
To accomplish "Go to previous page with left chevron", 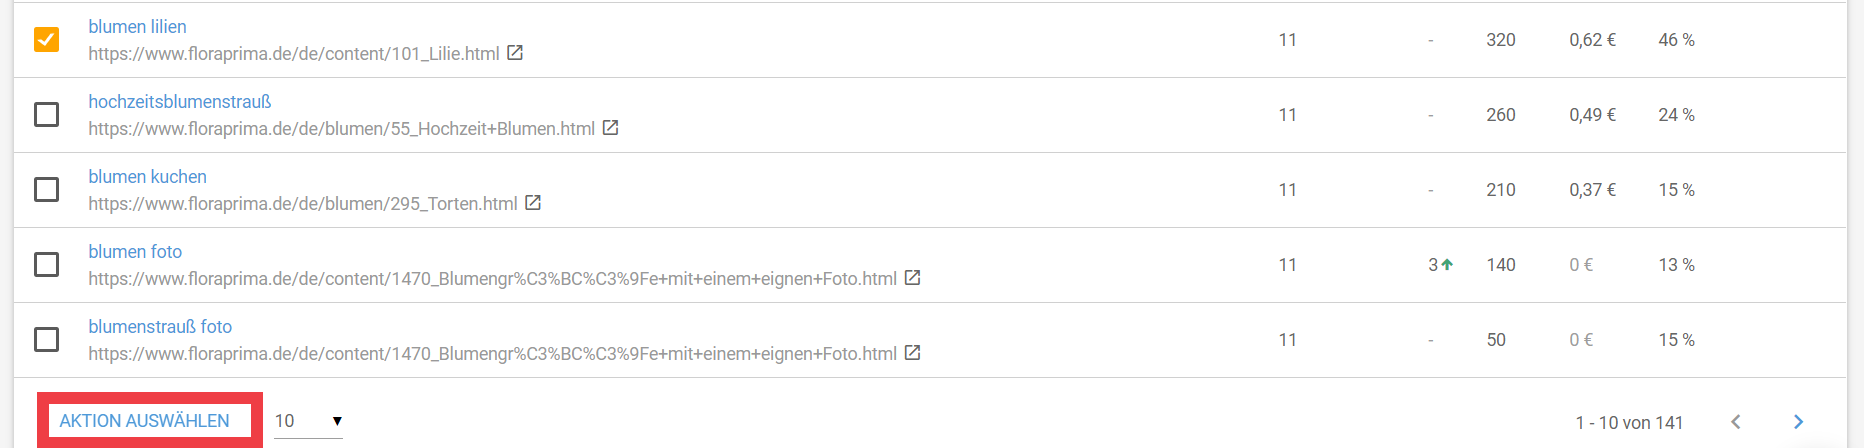I will pyautogui.click(x=1736, y=422).
